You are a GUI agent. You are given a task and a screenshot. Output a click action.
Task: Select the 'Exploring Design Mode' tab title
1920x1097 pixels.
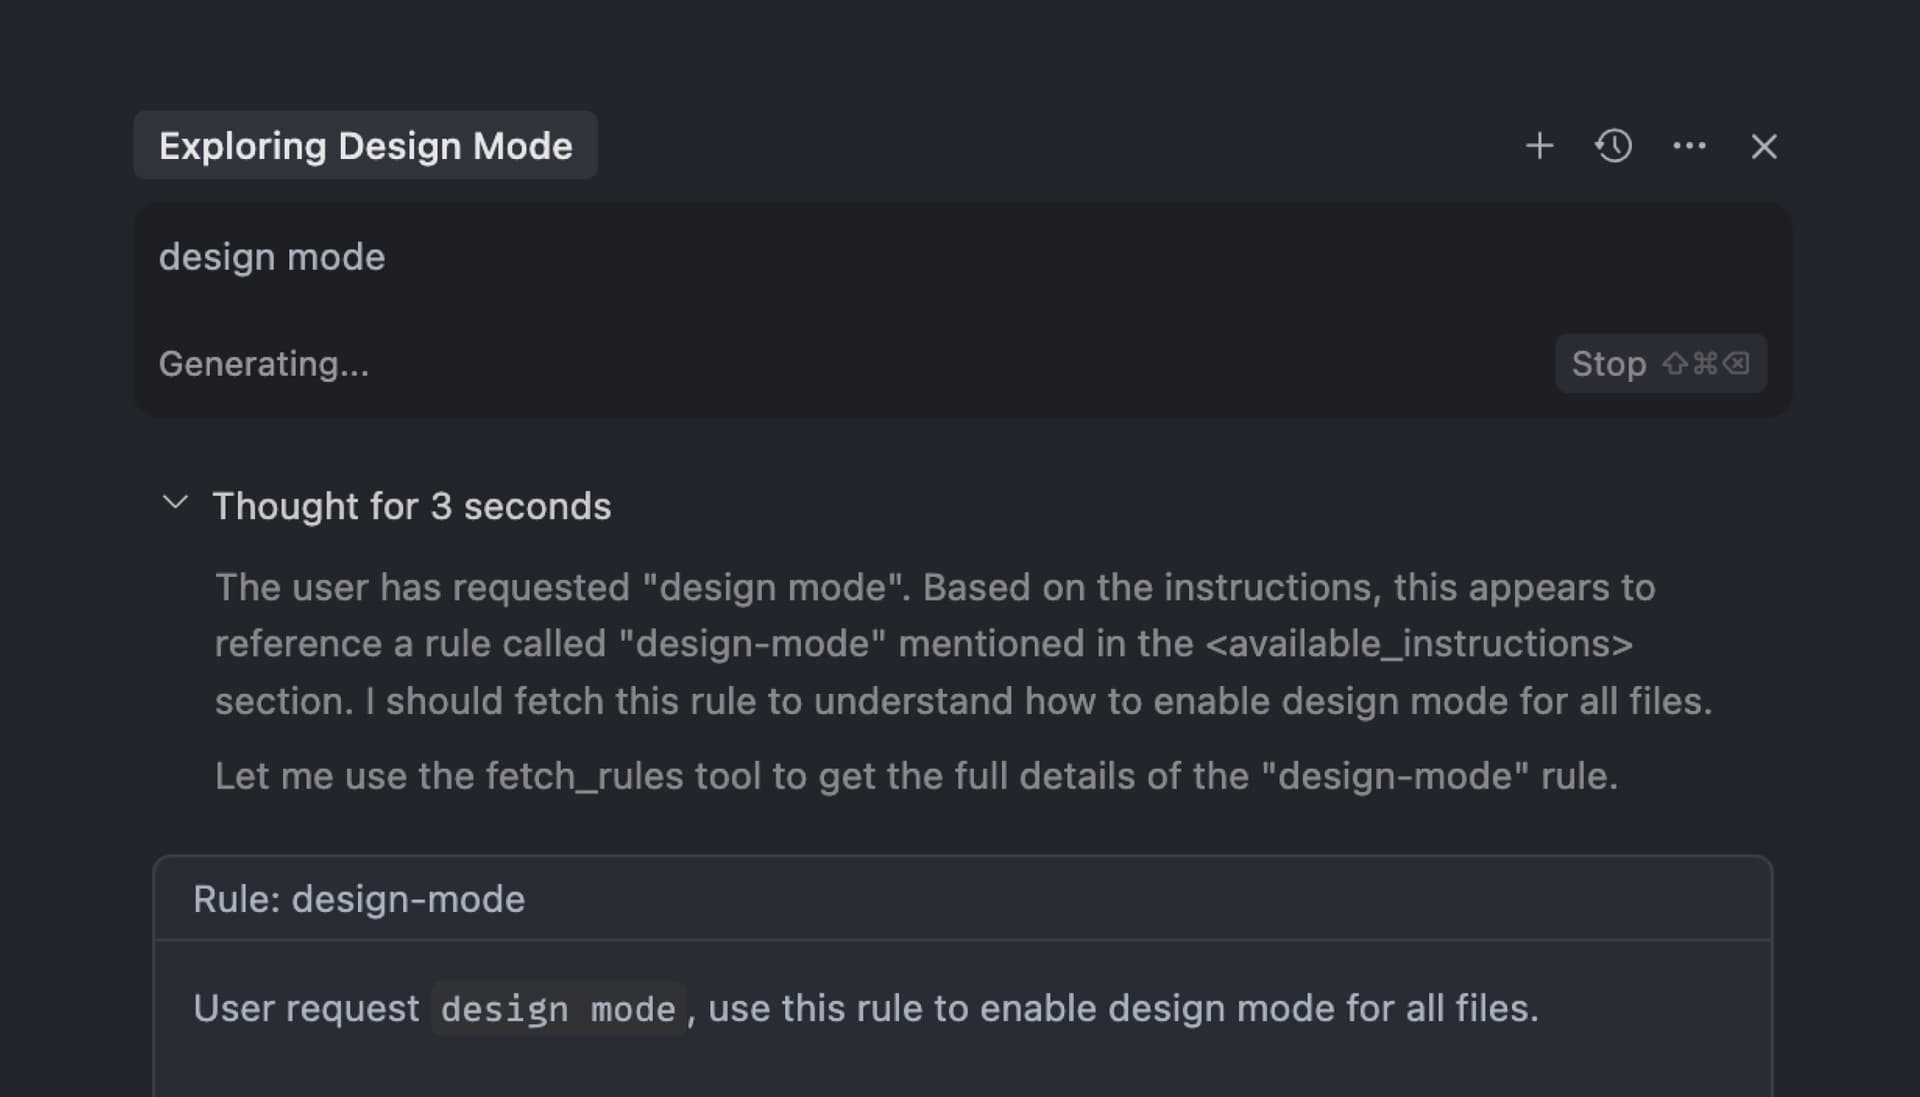click(x=365, y=145)
